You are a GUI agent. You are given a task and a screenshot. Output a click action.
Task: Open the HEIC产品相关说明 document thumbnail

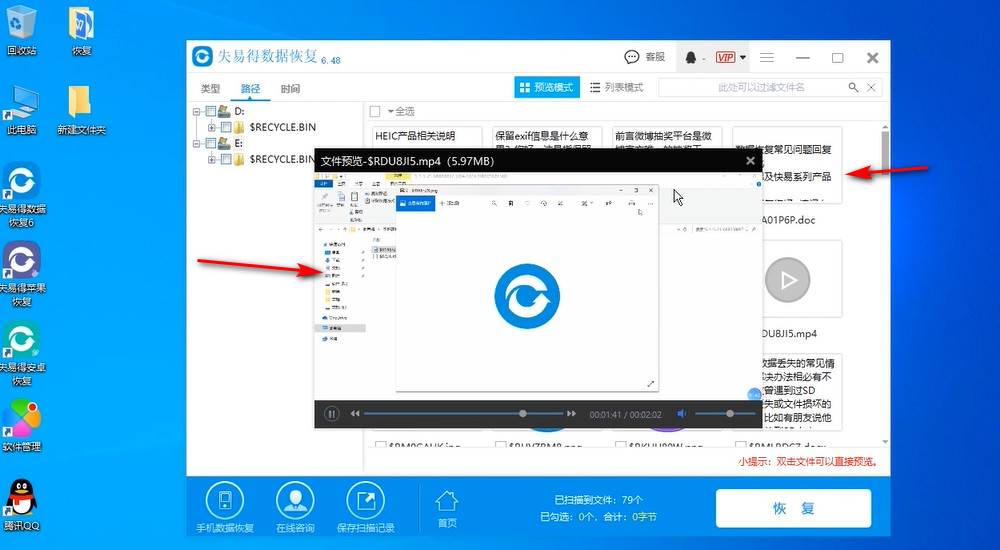point(427,137)
